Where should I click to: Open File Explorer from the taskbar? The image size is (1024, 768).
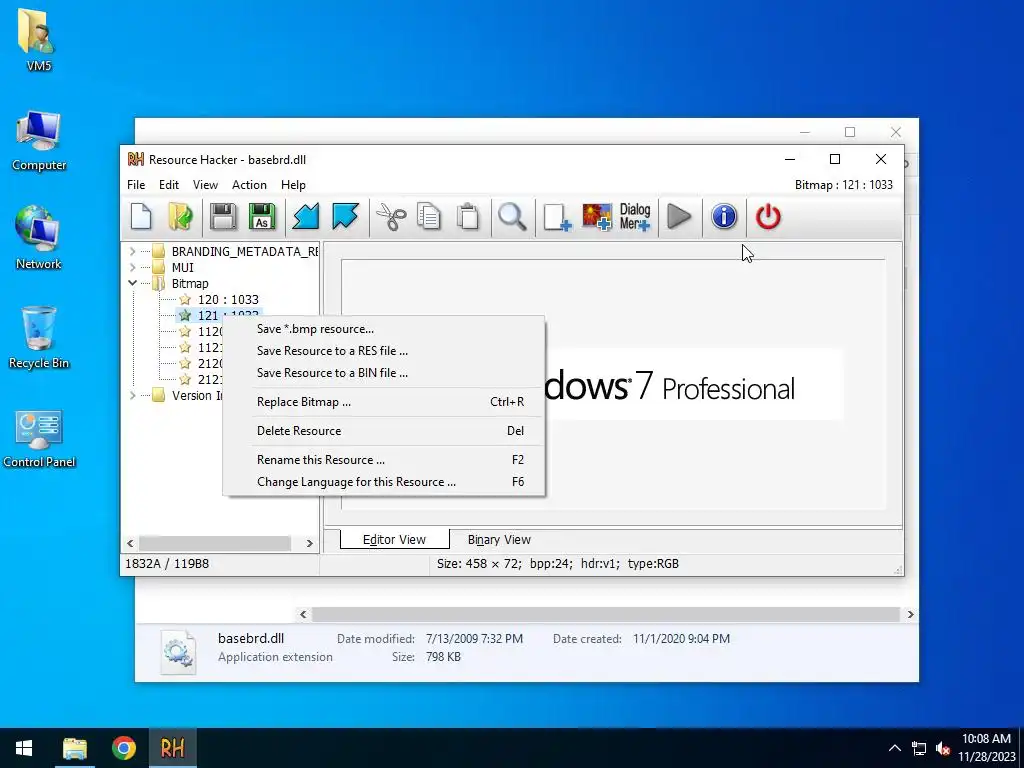[75, 748]
